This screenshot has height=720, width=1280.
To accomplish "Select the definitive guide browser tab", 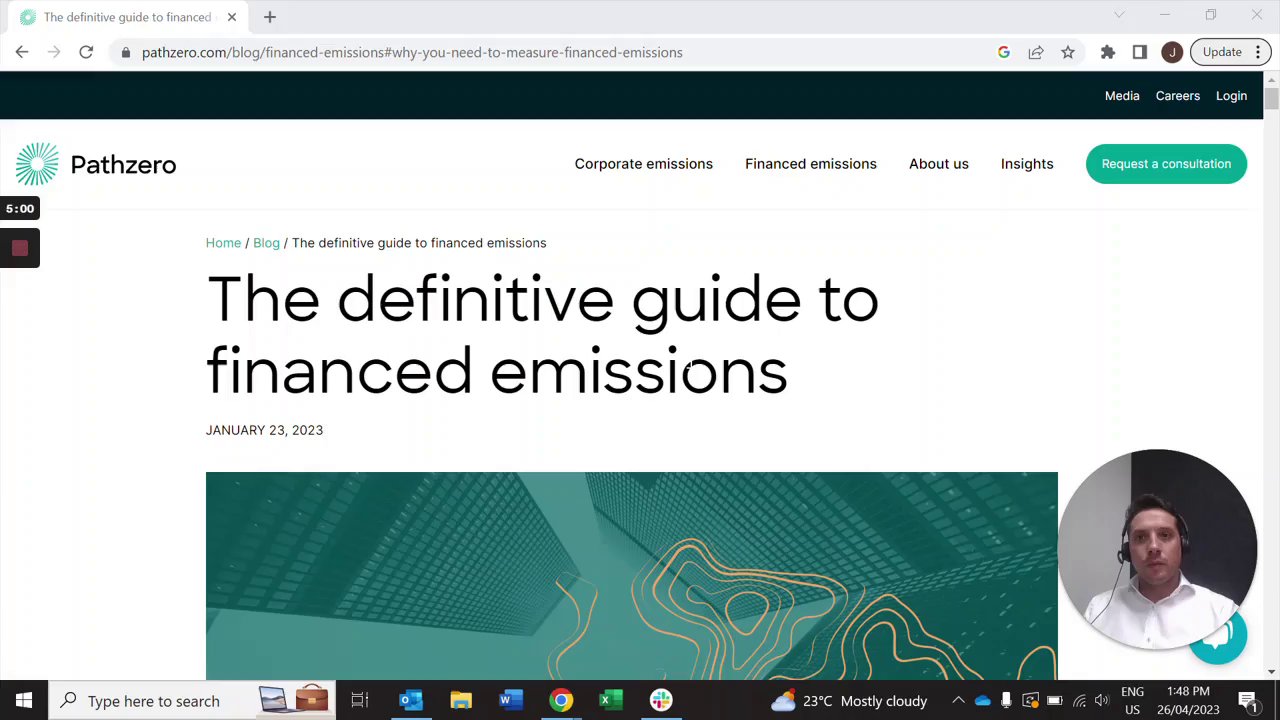I will click(127, 17).
